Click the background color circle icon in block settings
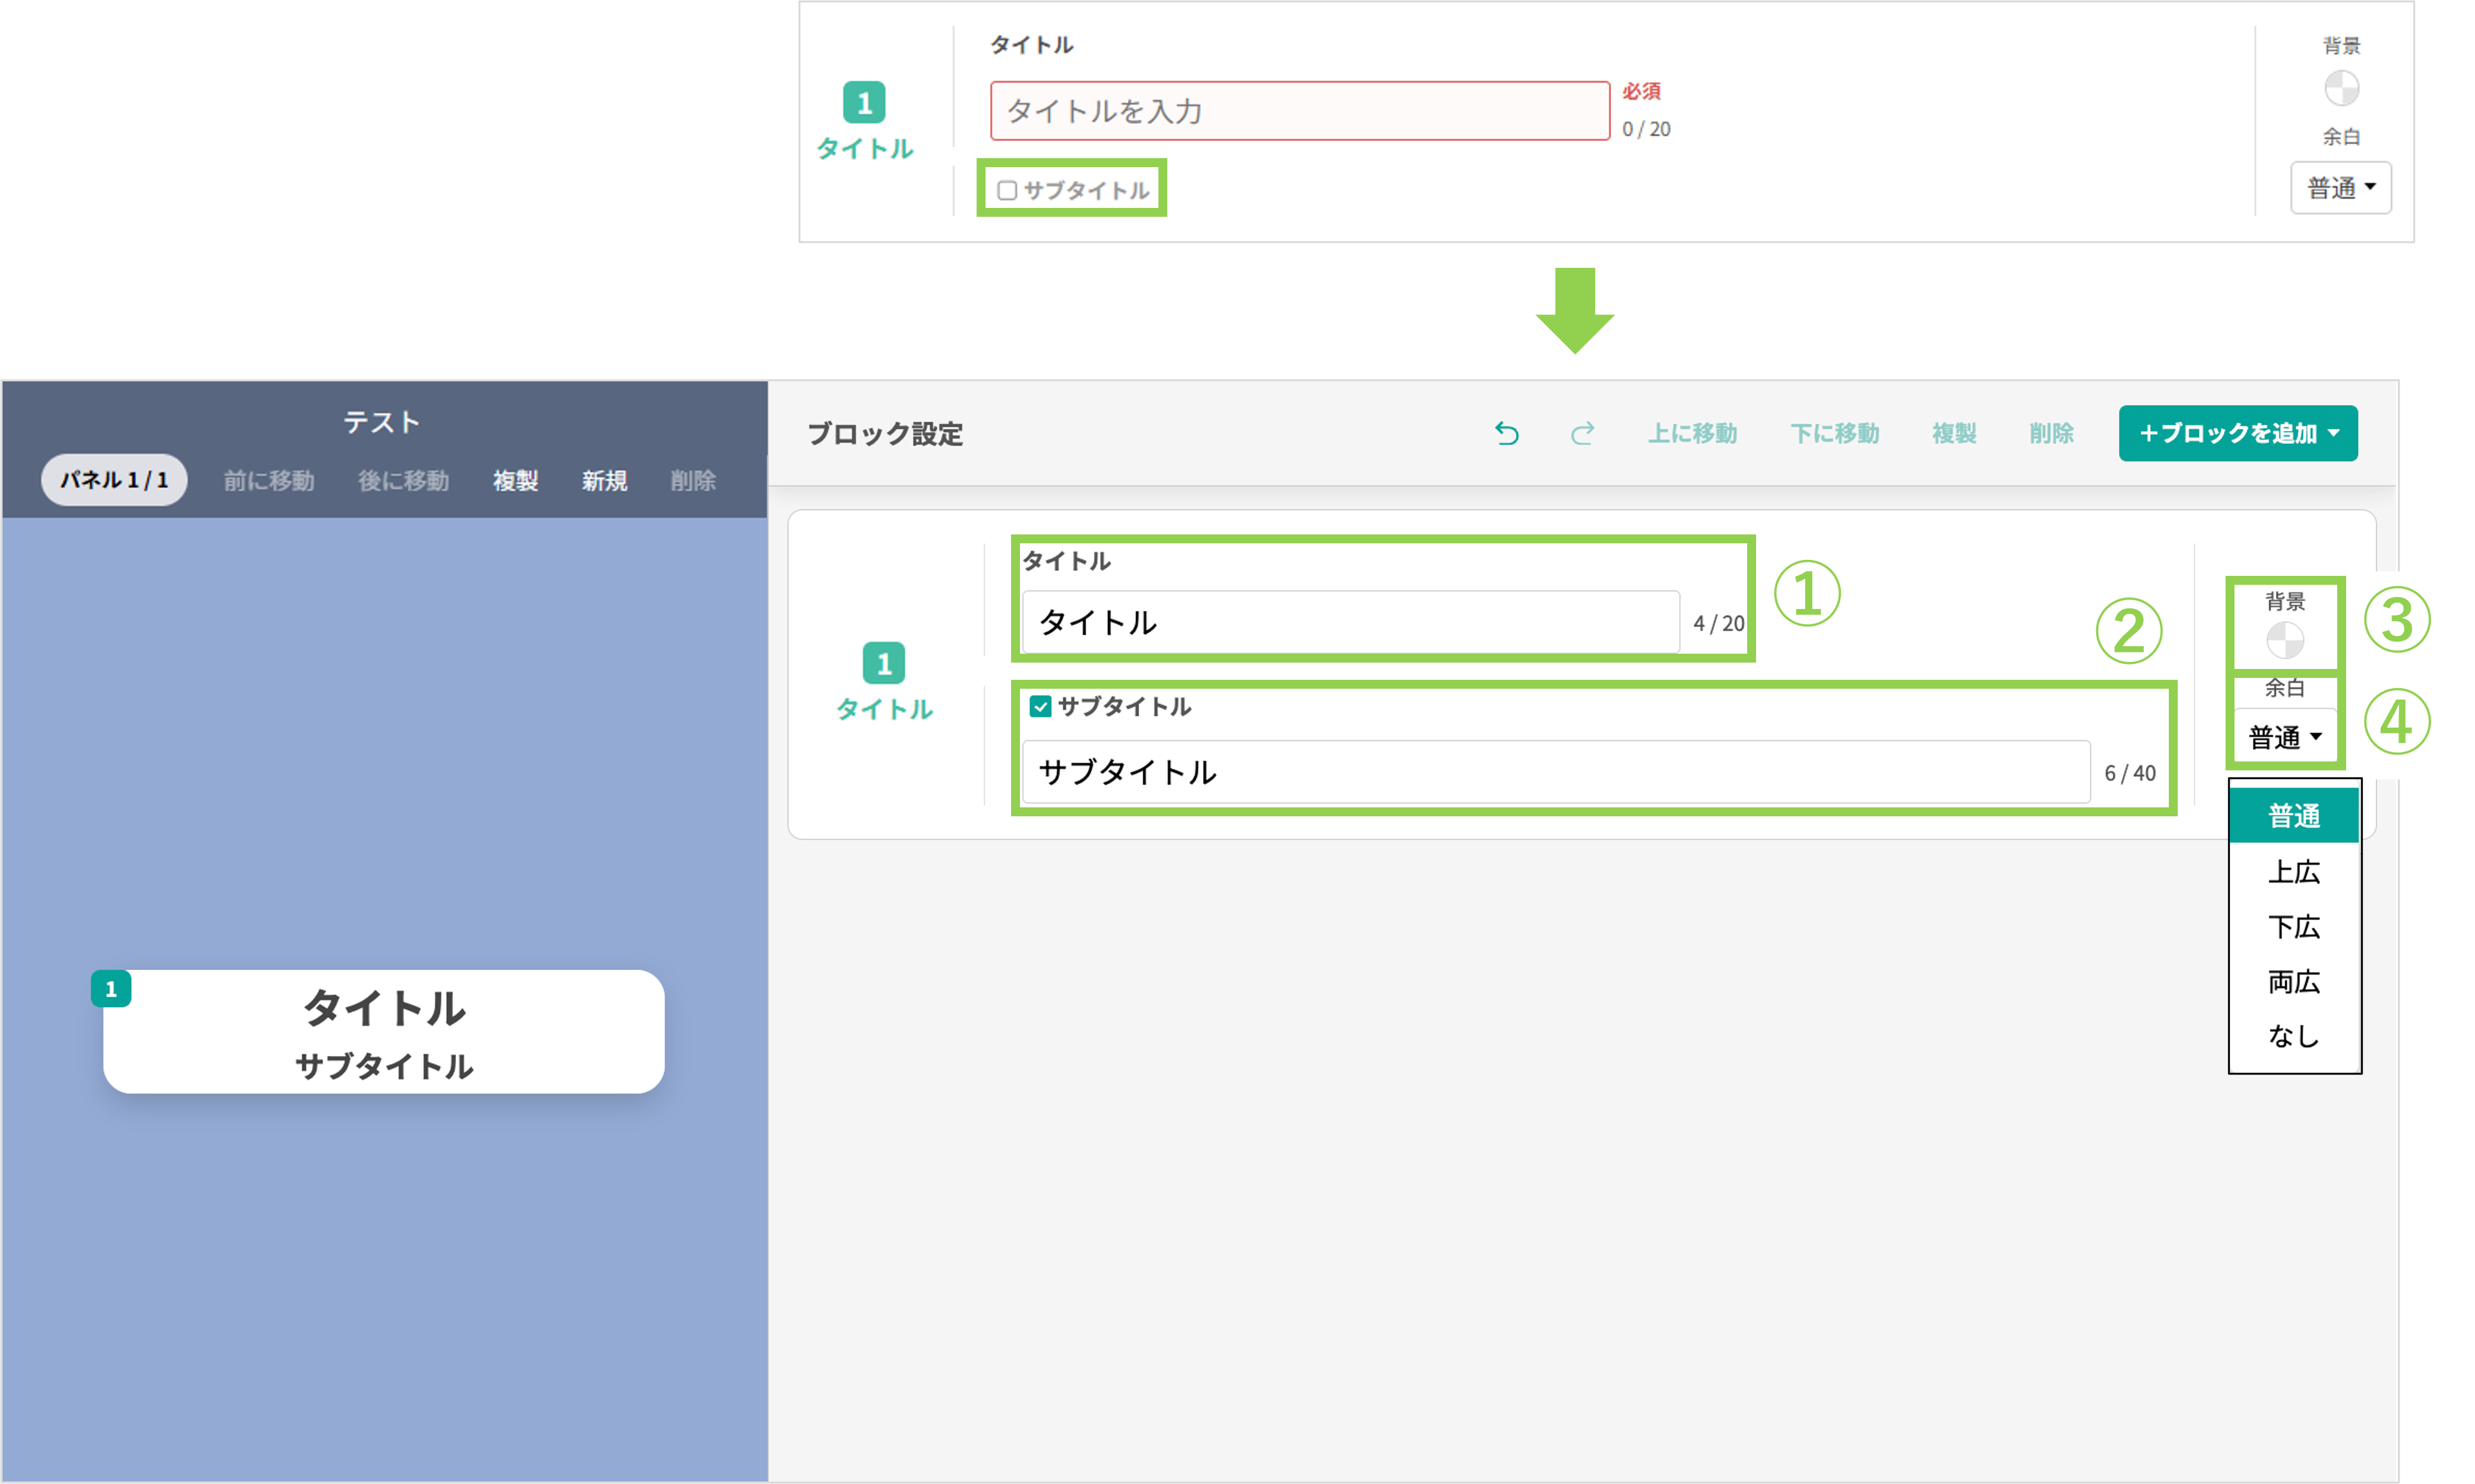The height and width of the screenshot is (1484, 2475). click(x=2284, y=640)
